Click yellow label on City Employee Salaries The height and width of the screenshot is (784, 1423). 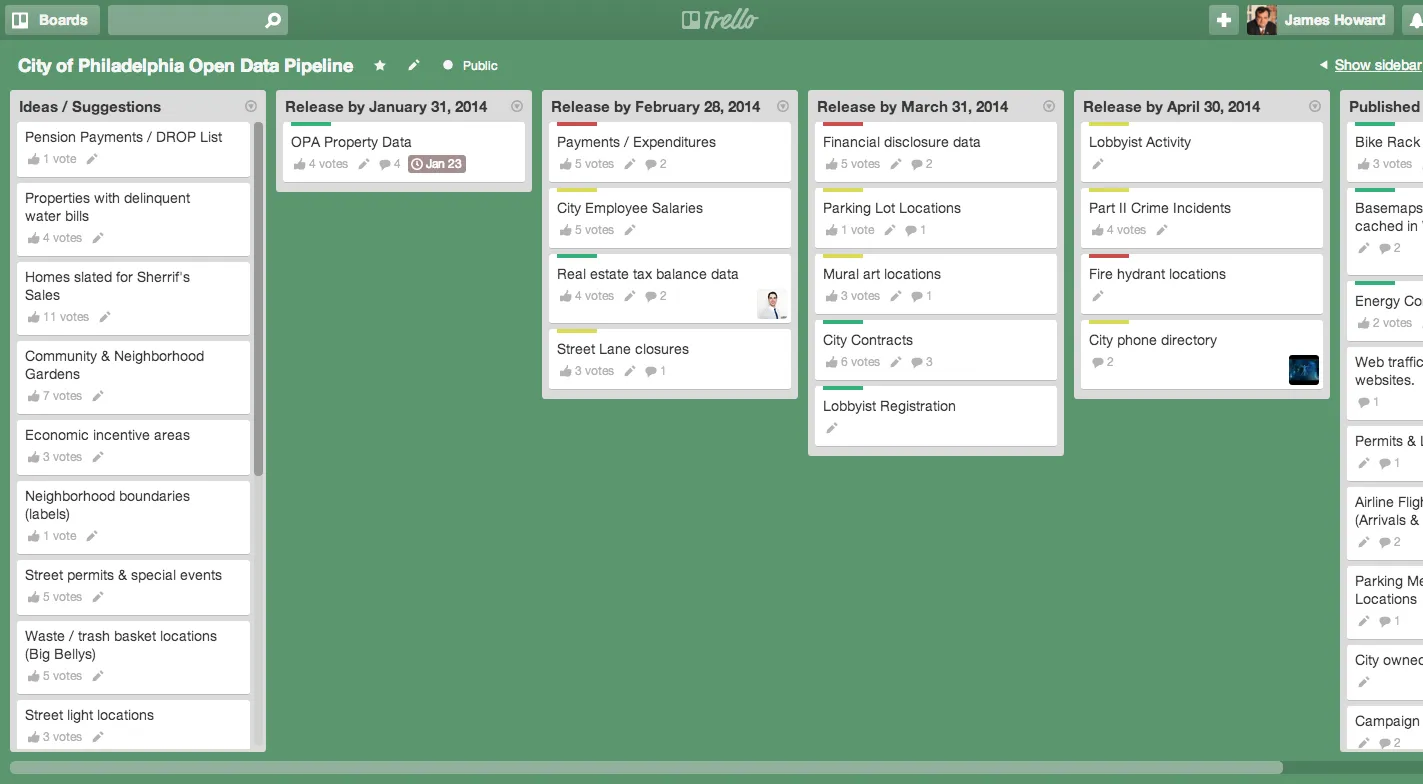point(577,190)
